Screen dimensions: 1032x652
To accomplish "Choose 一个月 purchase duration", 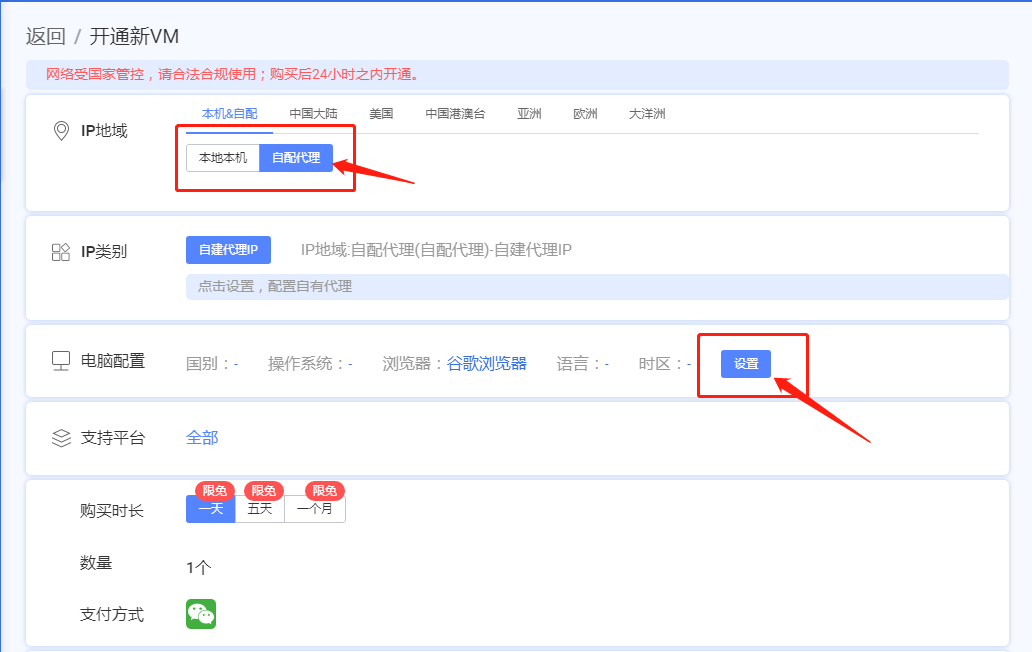I will (315, 509).
